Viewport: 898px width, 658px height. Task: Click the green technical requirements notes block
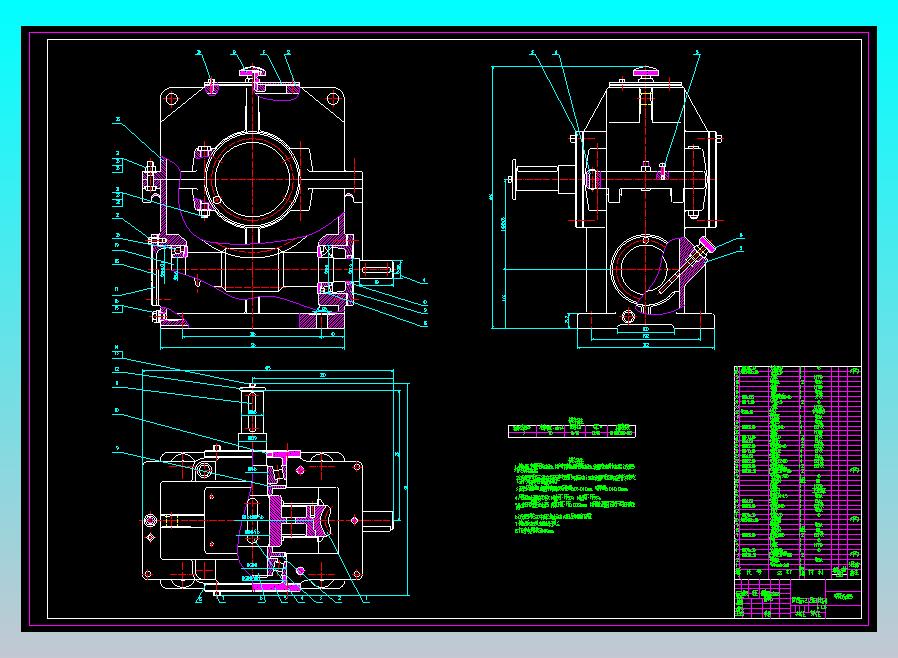[x=574, y=497]
